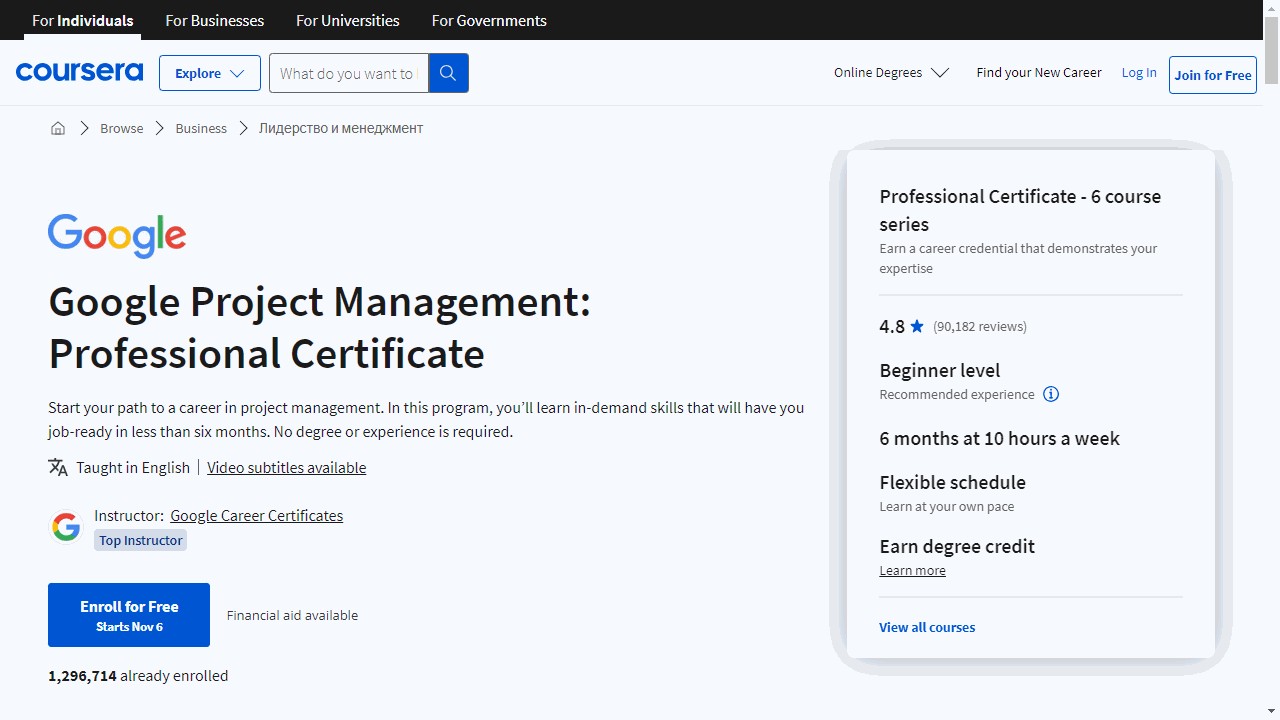Viewport: 1280px width, 720px height.
Task: Click 6 months at 10 hours text
Action: (x=999, y=438)
